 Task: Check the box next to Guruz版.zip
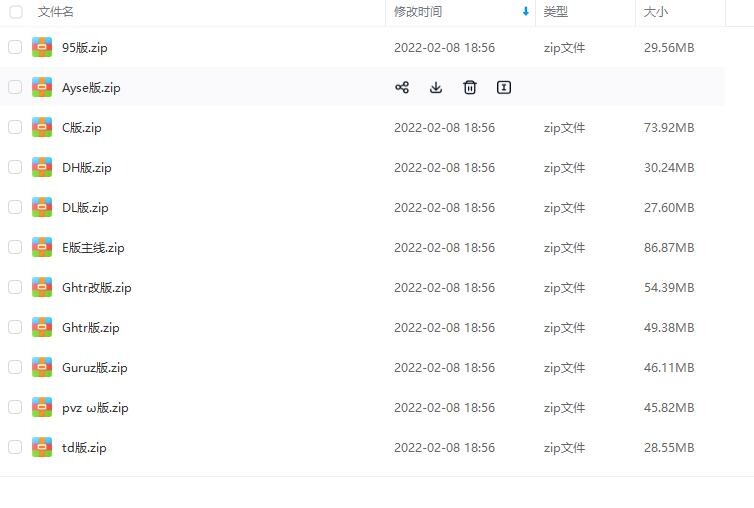[15, 367]
